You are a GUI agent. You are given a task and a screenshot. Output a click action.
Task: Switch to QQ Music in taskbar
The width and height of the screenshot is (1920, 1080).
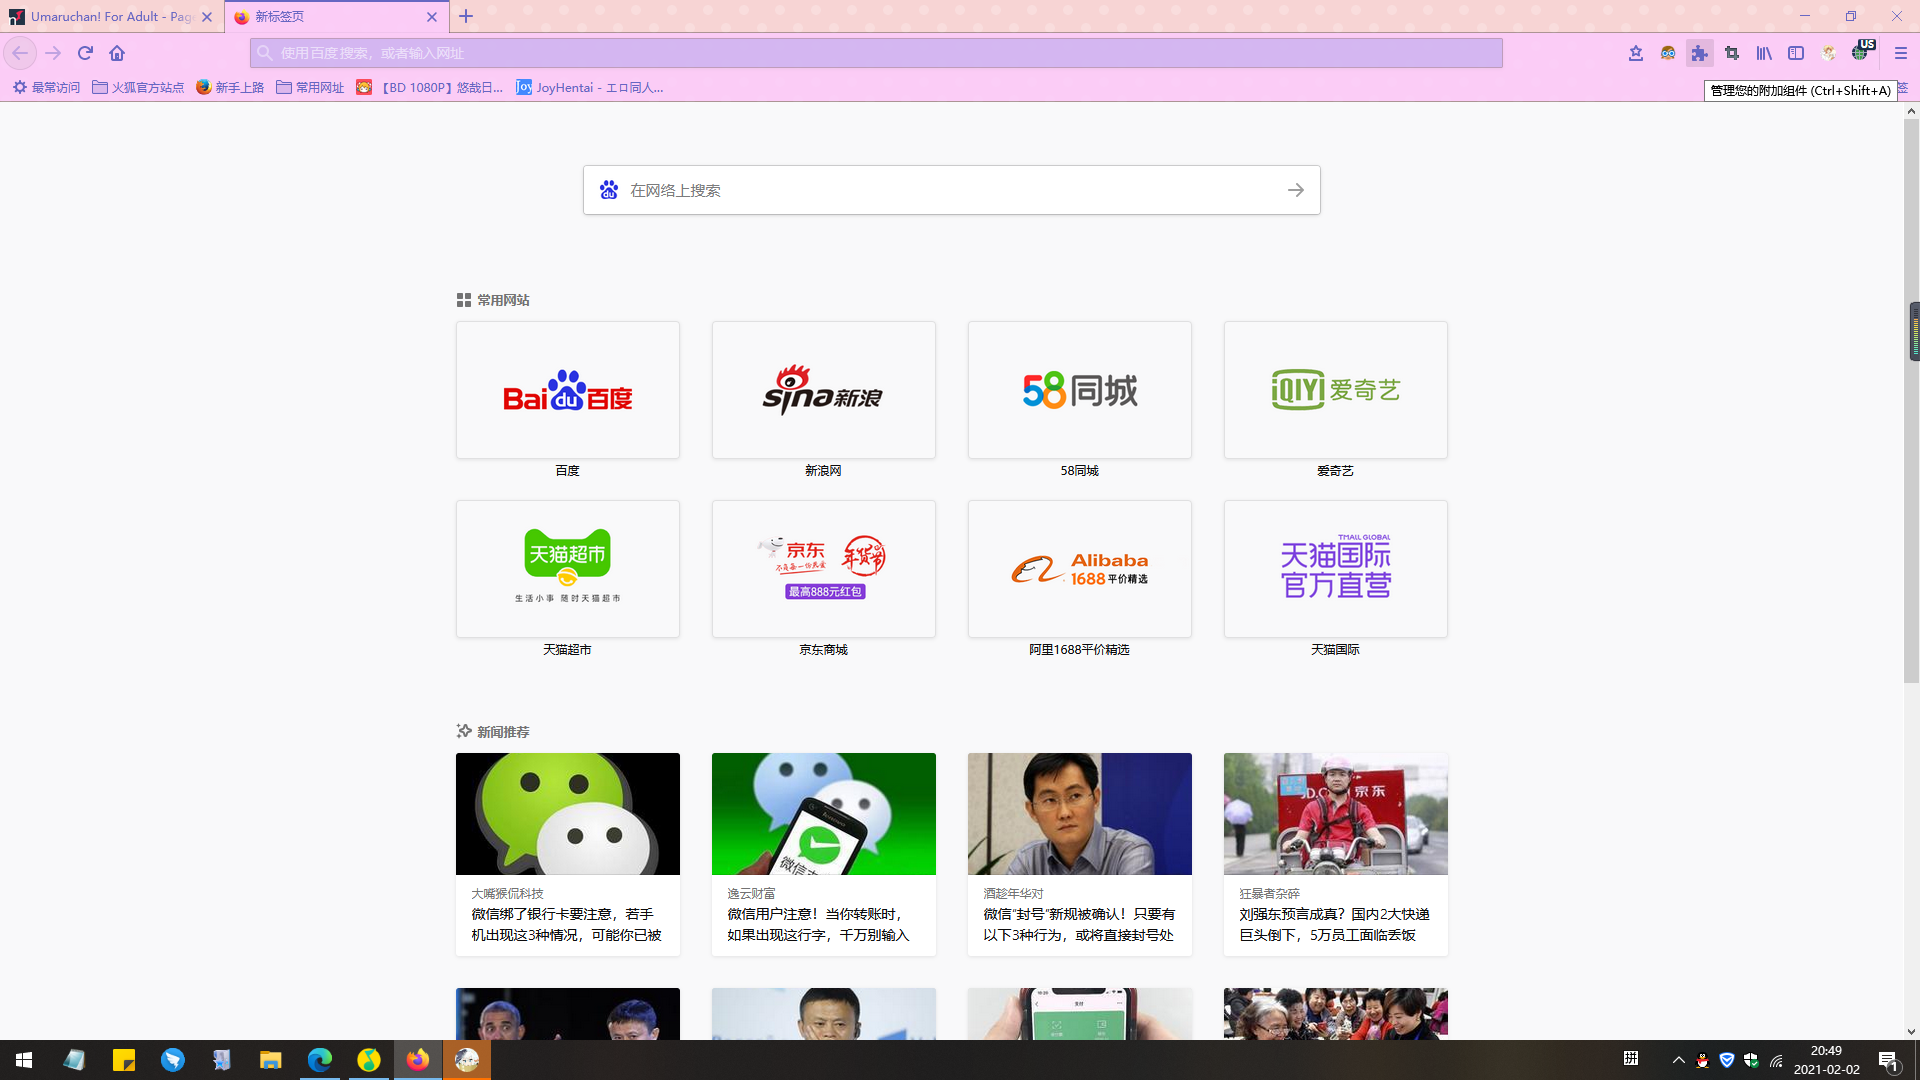click(369, 1060)
